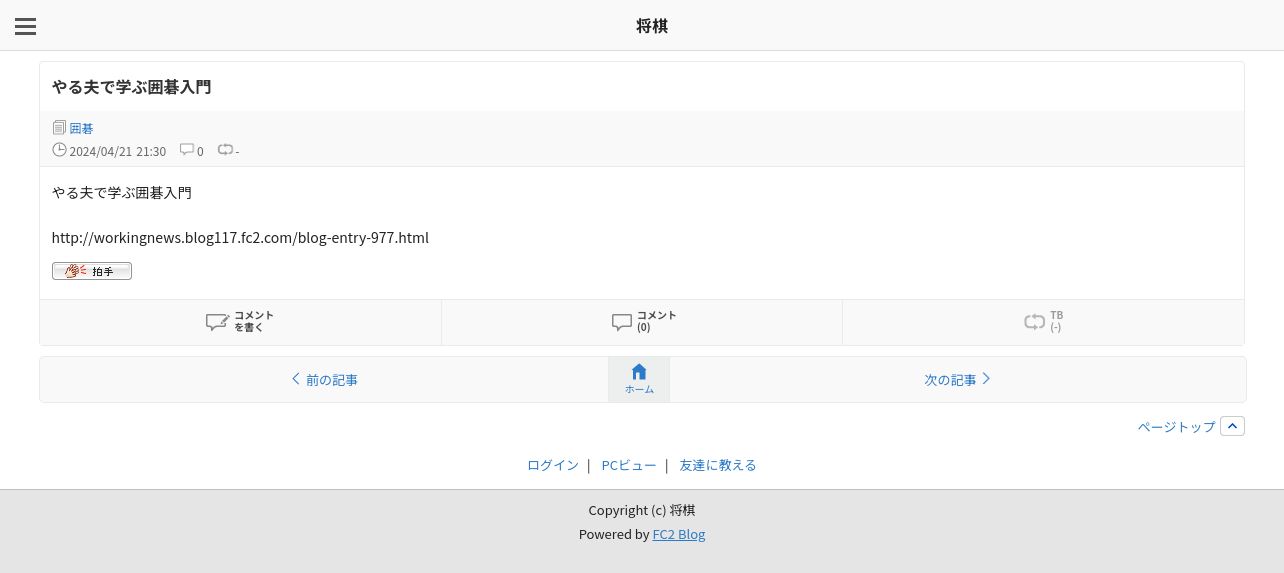Click the 将棋 blog title header
The width and height of the screenshot is (1284, 573).
click(652, 26)
